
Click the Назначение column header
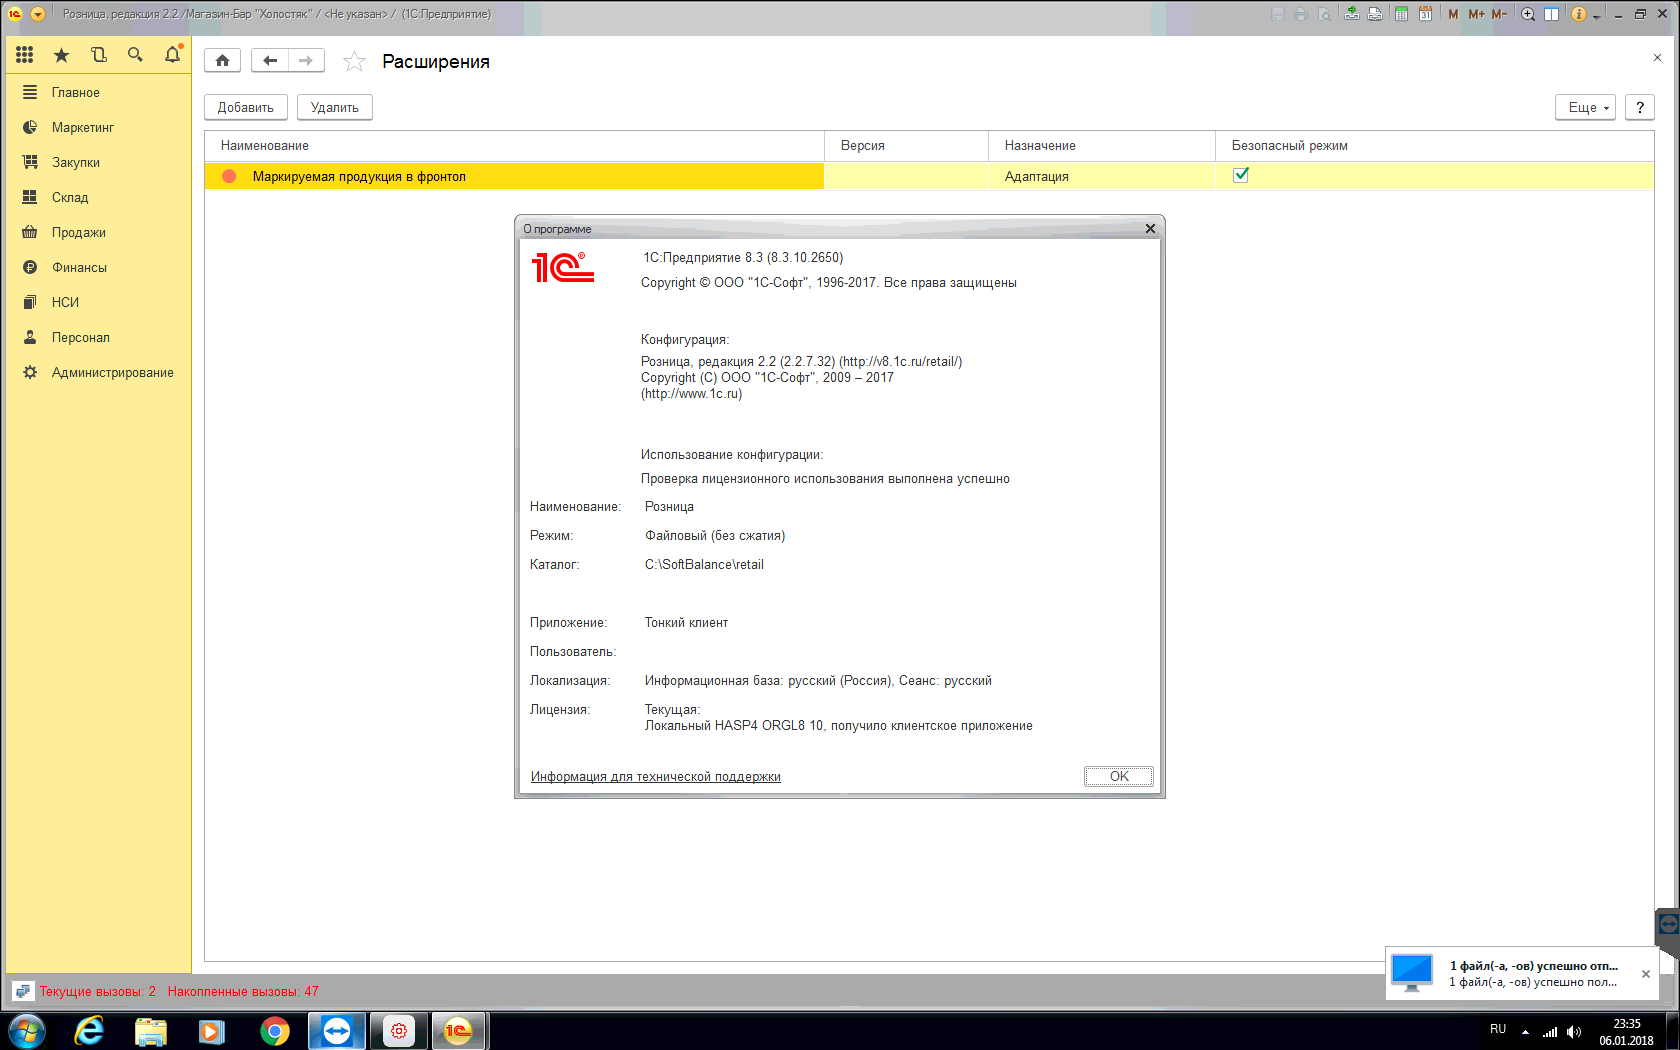(1102, 145)
